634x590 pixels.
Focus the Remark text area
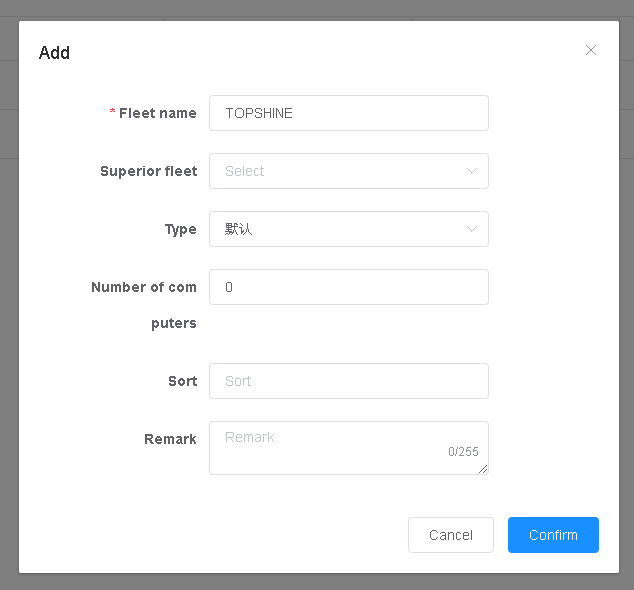pos(330,447)
